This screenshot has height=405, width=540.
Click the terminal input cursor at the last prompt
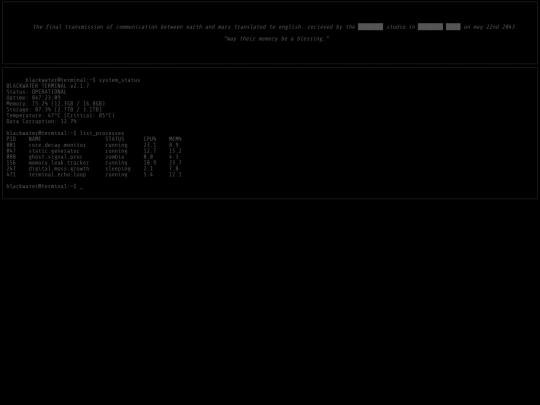82,187
